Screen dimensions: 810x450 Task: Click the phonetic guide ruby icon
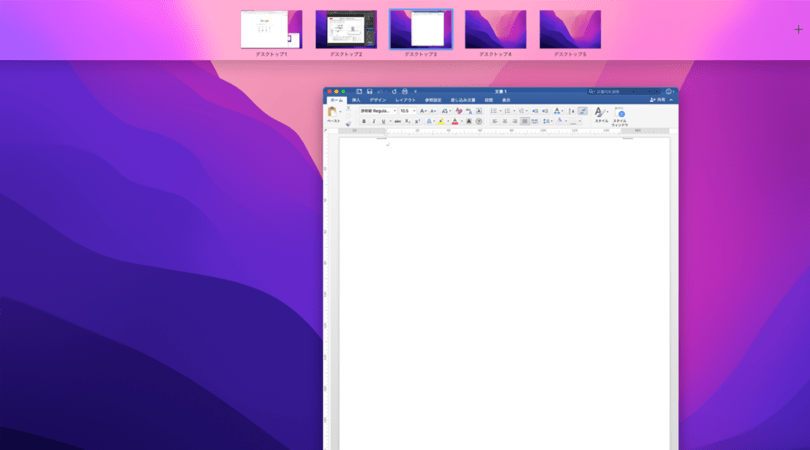pyautogui.click(x=469, y=111)
